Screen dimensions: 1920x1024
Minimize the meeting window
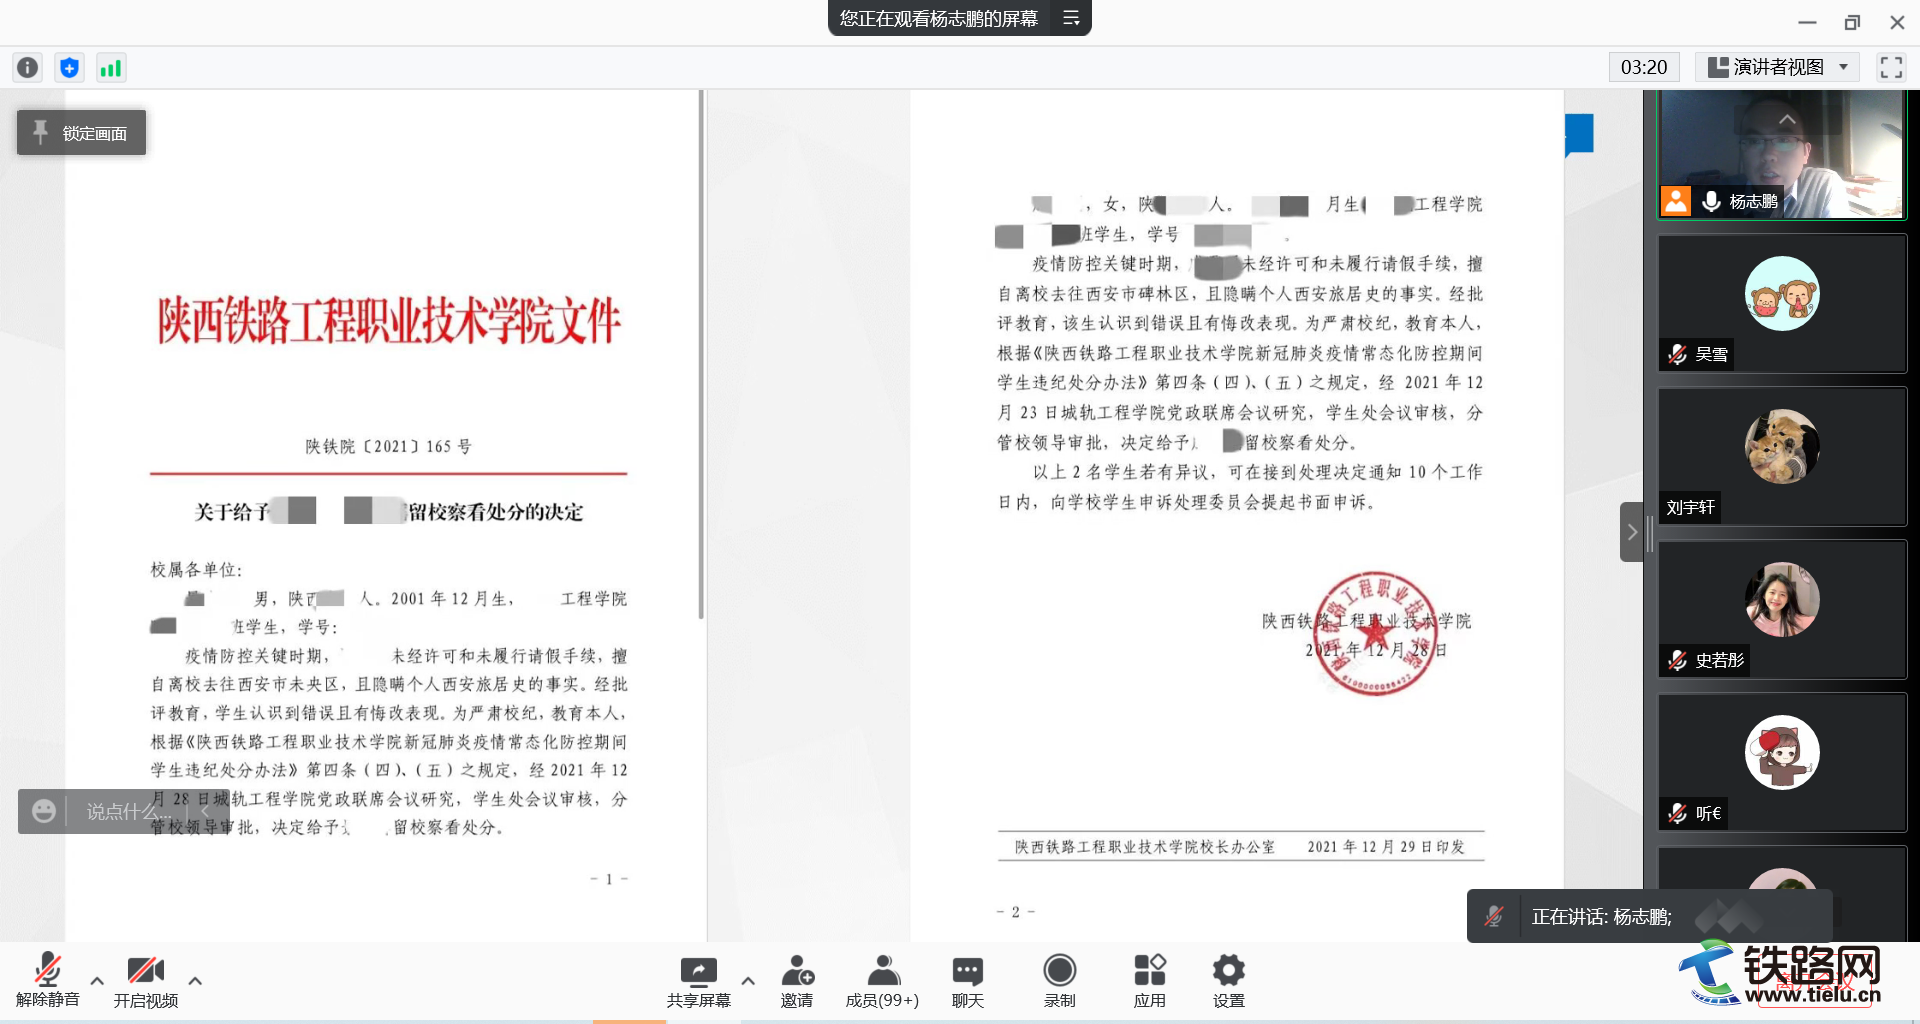pyautogui.click(x=1807, y=22)
